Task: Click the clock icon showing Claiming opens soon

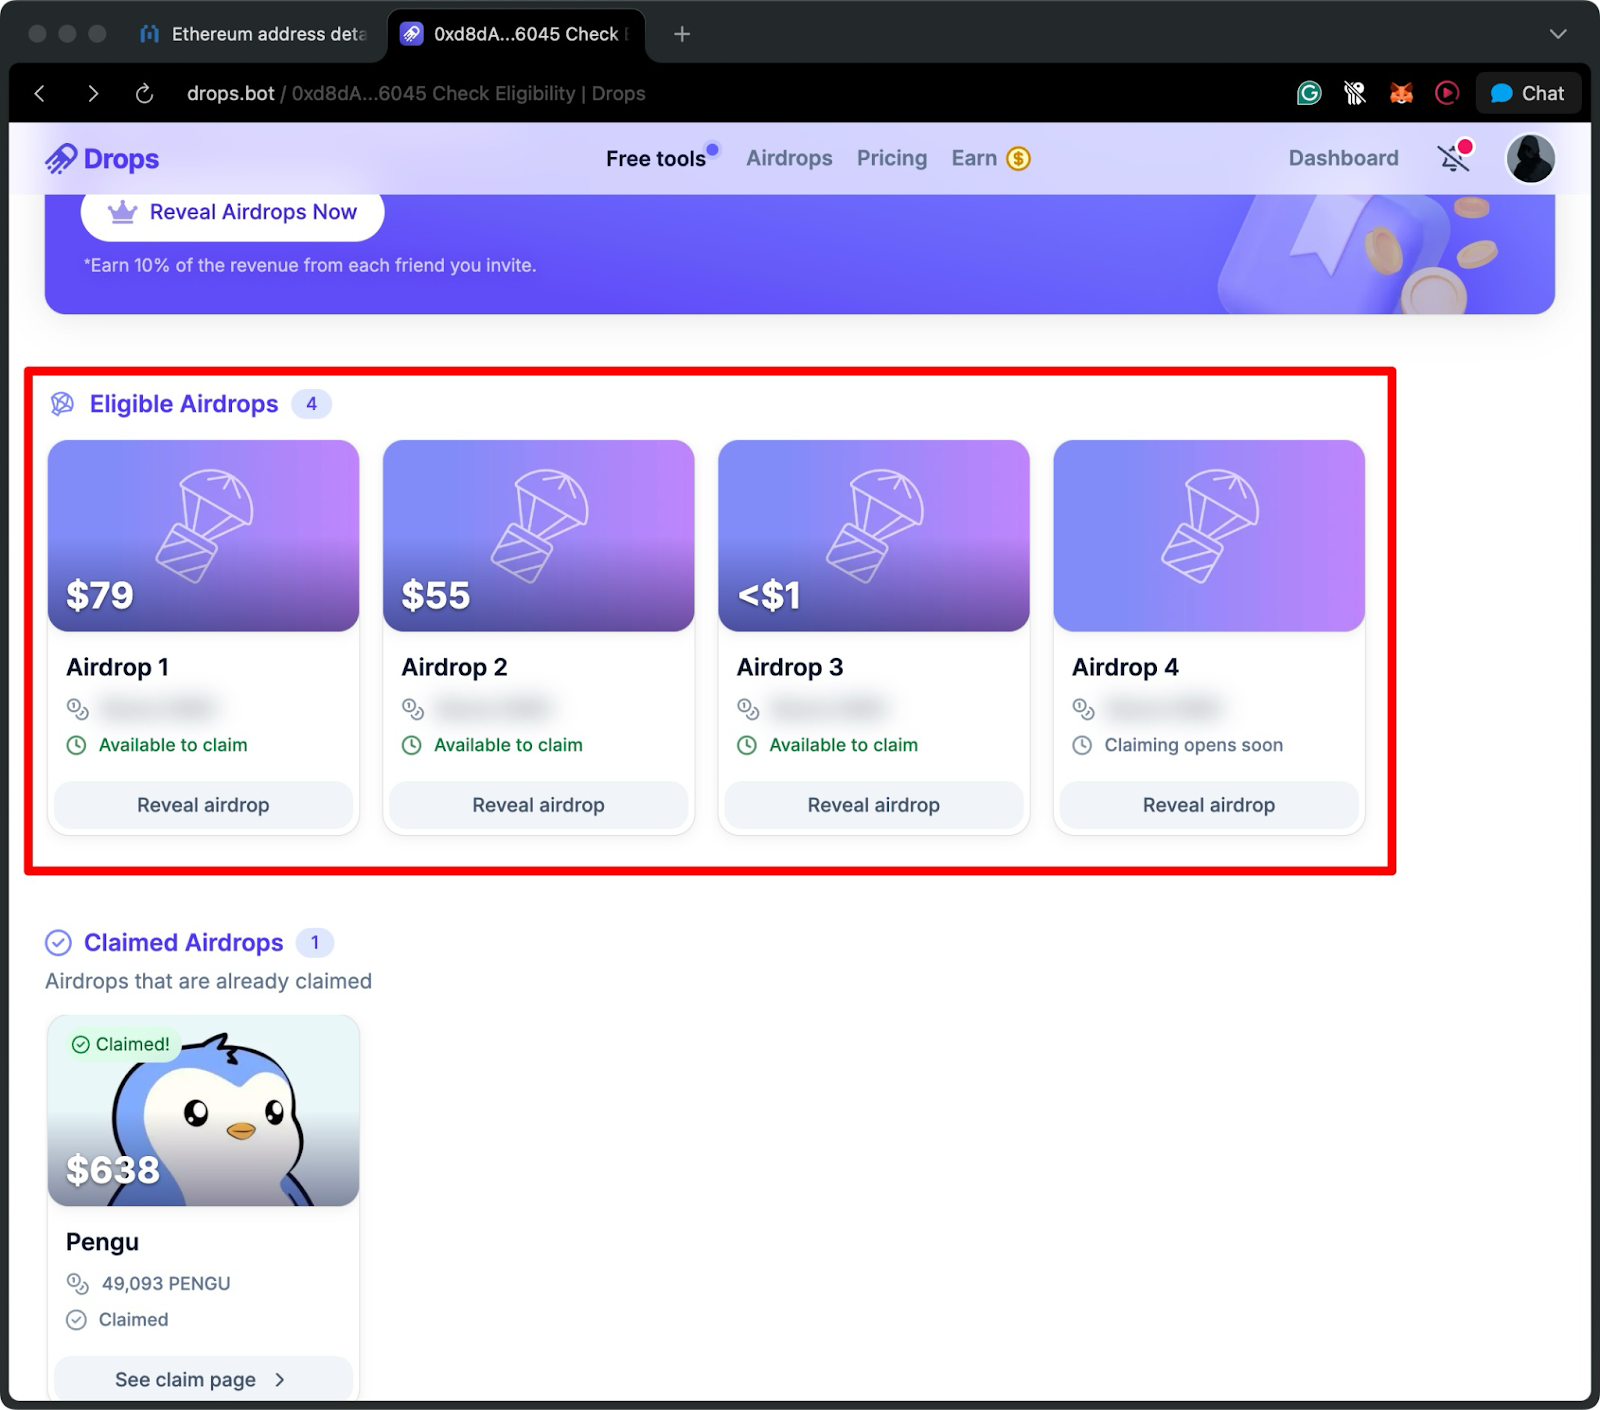Action: (x=1081, y=745)
